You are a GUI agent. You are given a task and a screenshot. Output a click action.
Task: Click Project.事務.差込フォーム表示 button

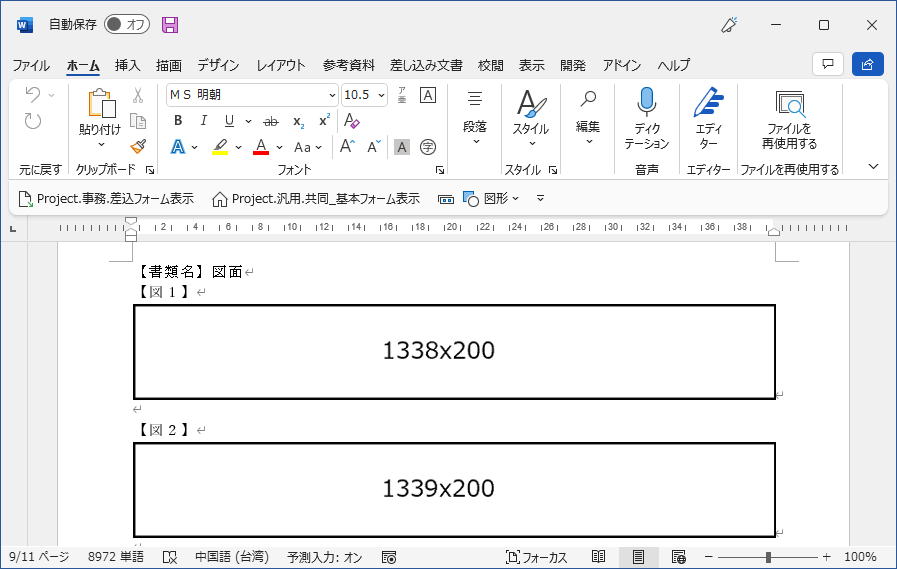tap(107, 199)
